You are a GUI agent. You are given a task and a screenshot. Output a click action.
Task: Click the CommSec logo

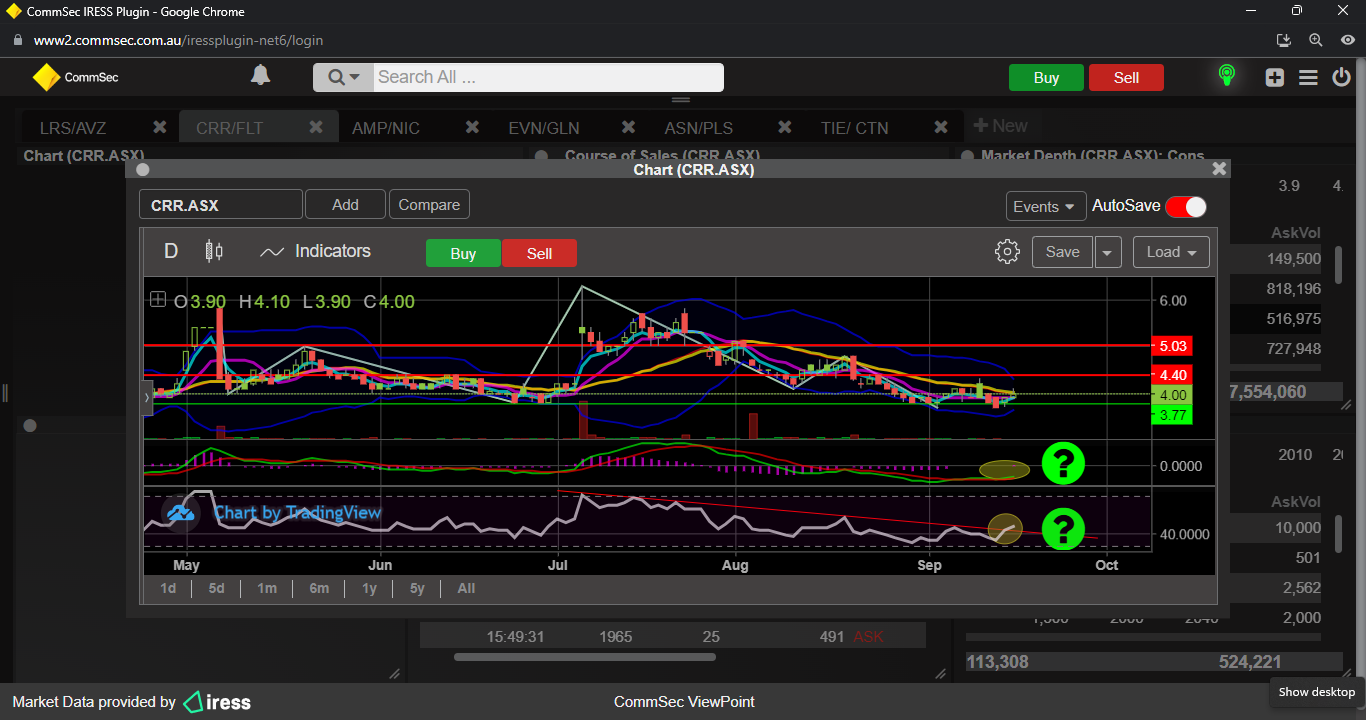[x=76, y=77]
